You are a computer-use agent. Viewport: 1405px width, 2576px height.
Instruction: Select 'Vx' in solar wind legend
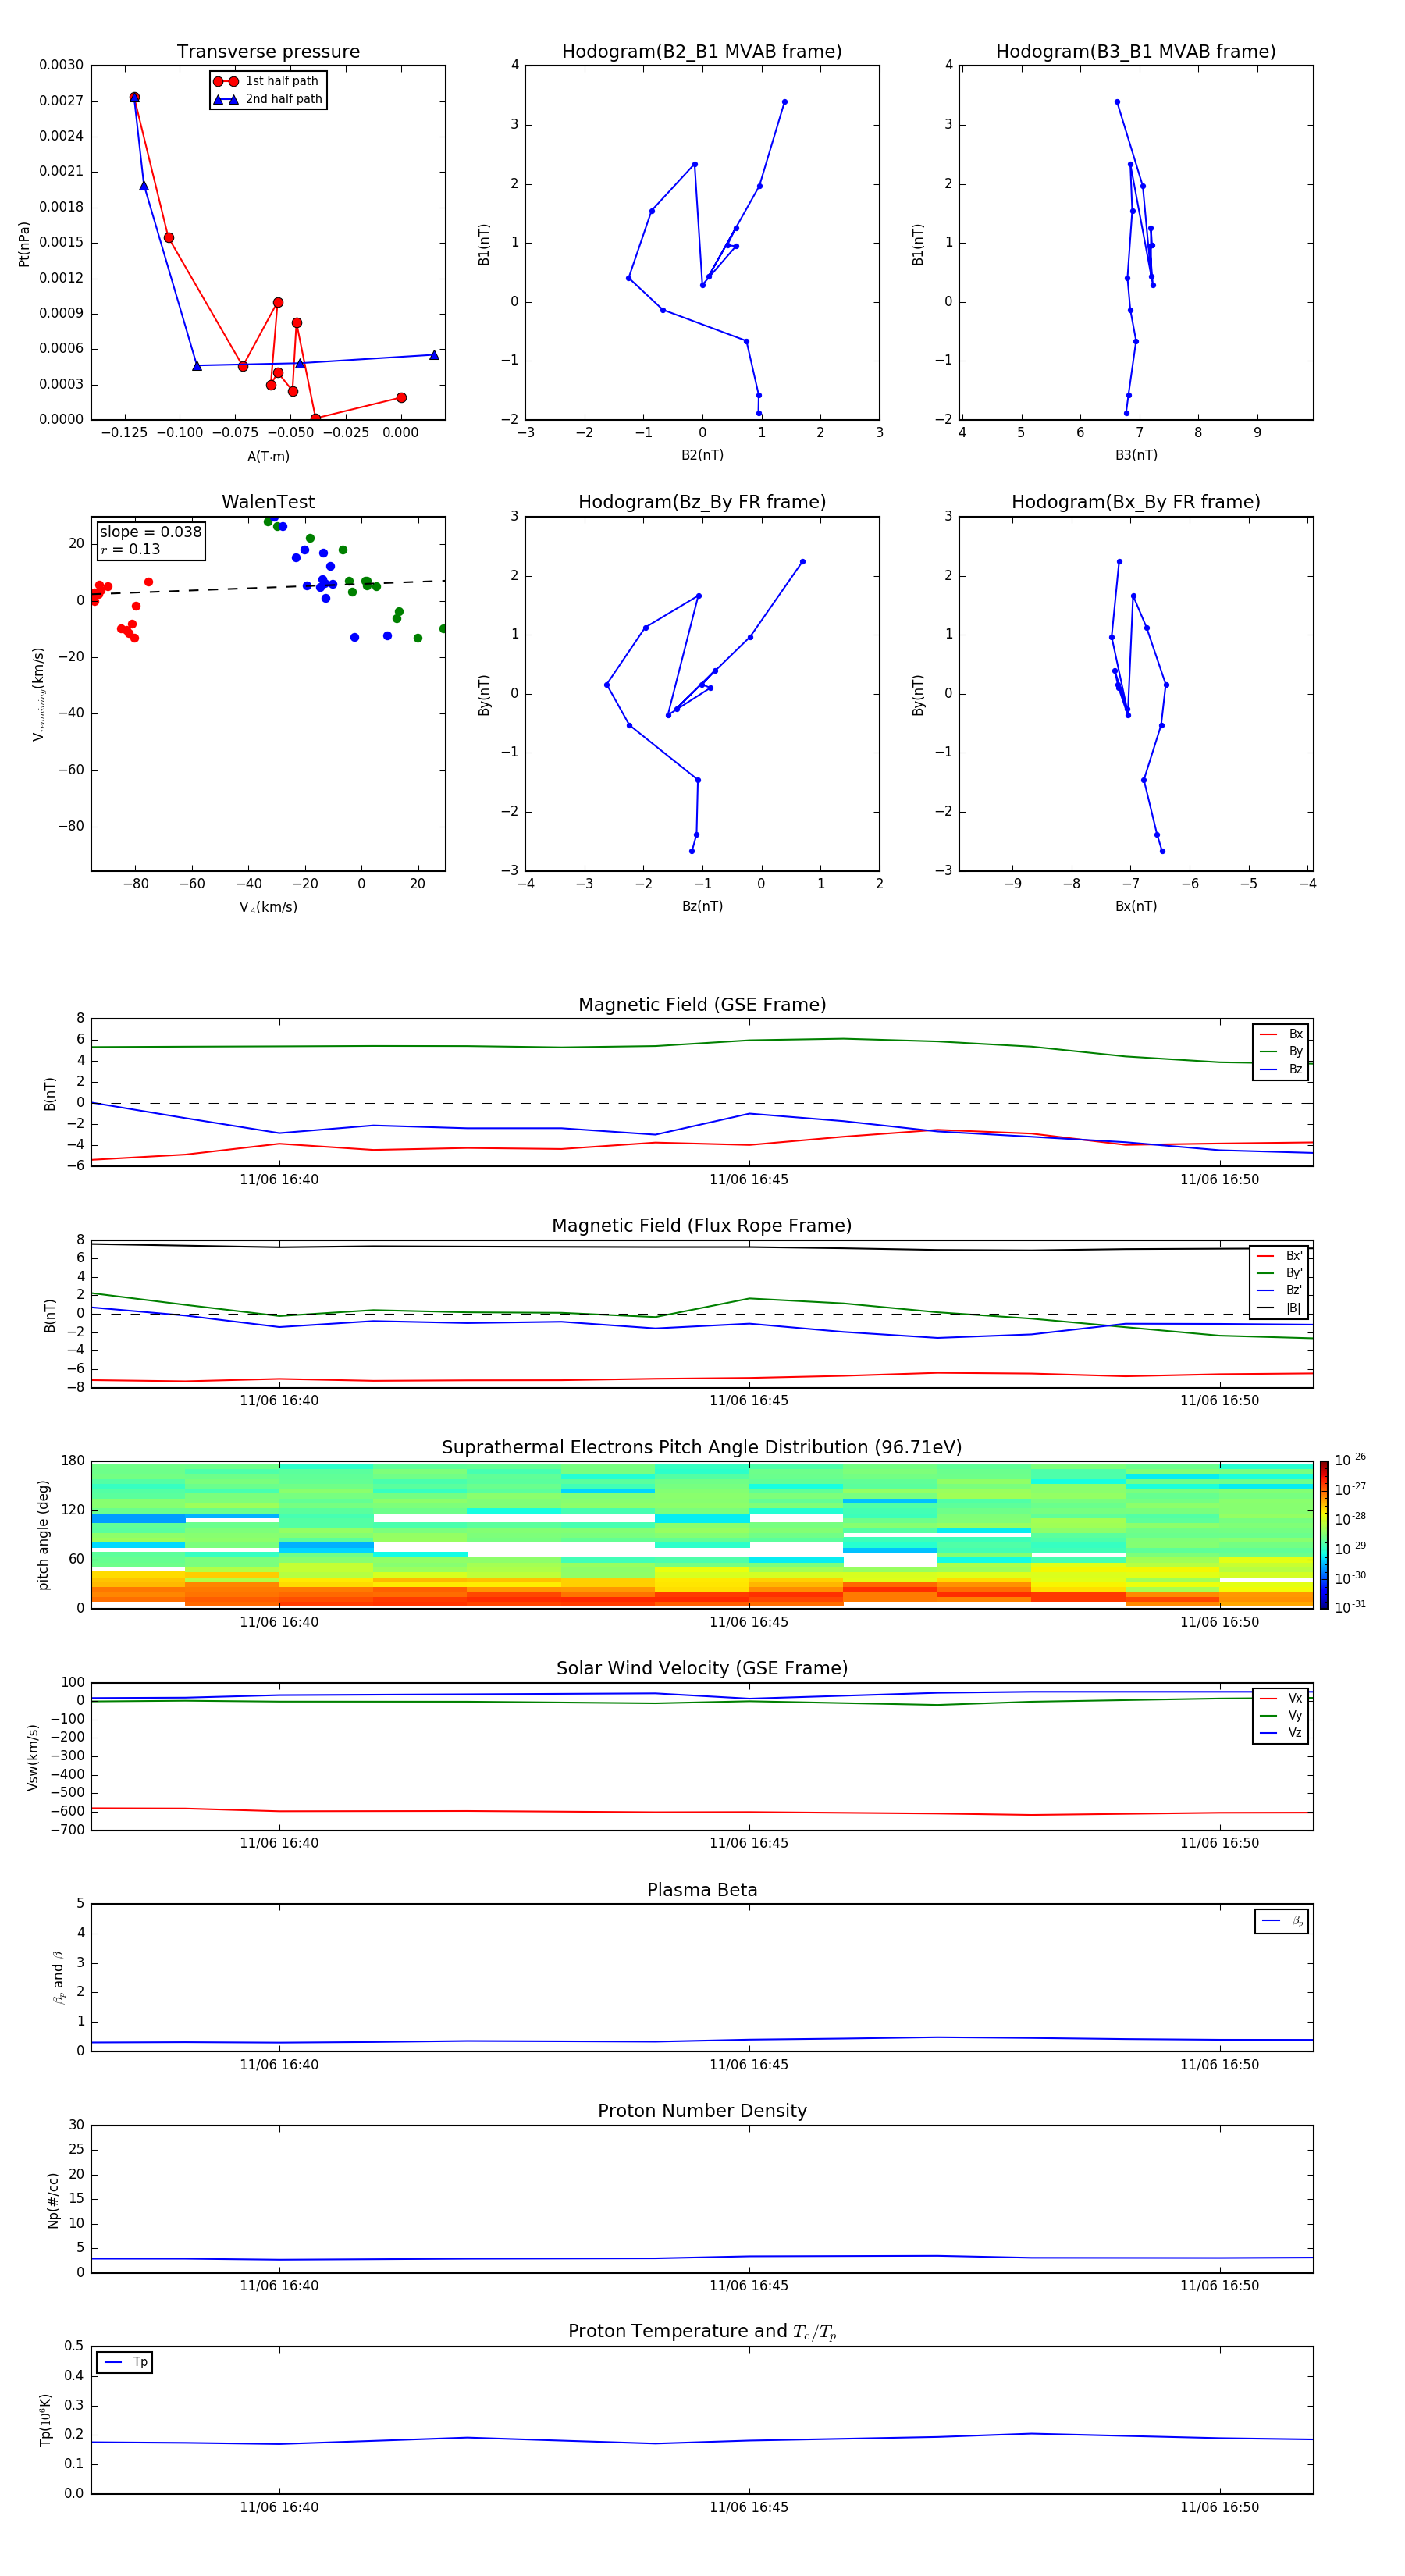point(1282,1698)
